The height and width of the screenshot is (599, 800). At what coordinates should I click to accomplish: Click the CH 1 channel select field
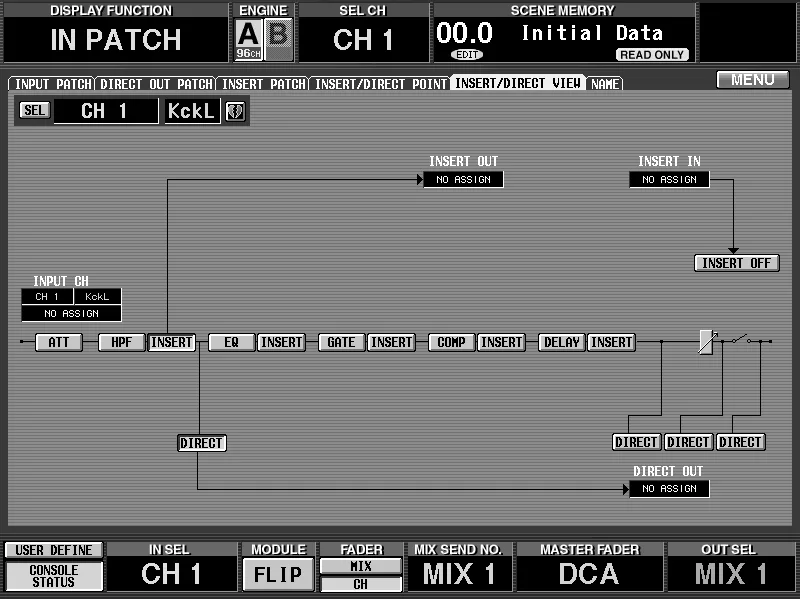tap(106, 111)
